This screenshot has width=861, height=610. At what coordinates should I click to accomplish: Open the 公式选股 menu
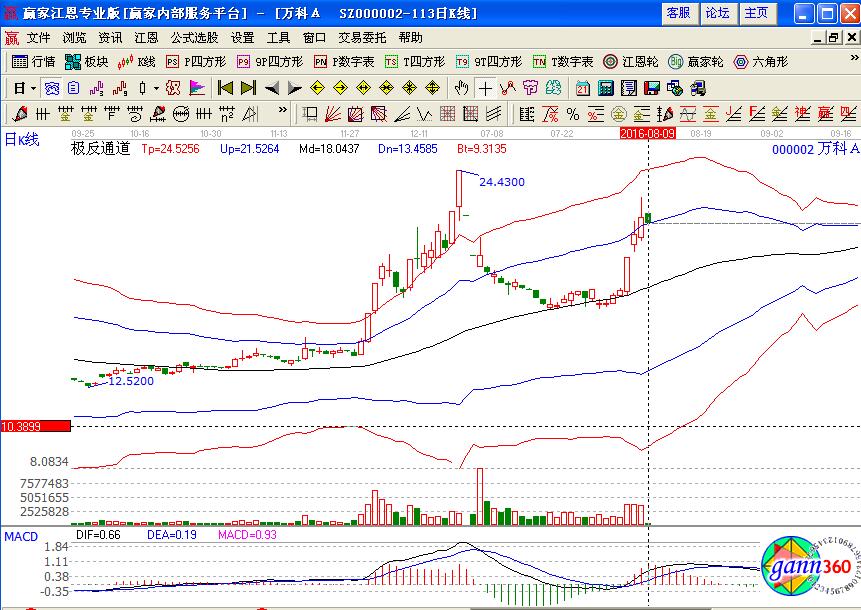point(194,38)
